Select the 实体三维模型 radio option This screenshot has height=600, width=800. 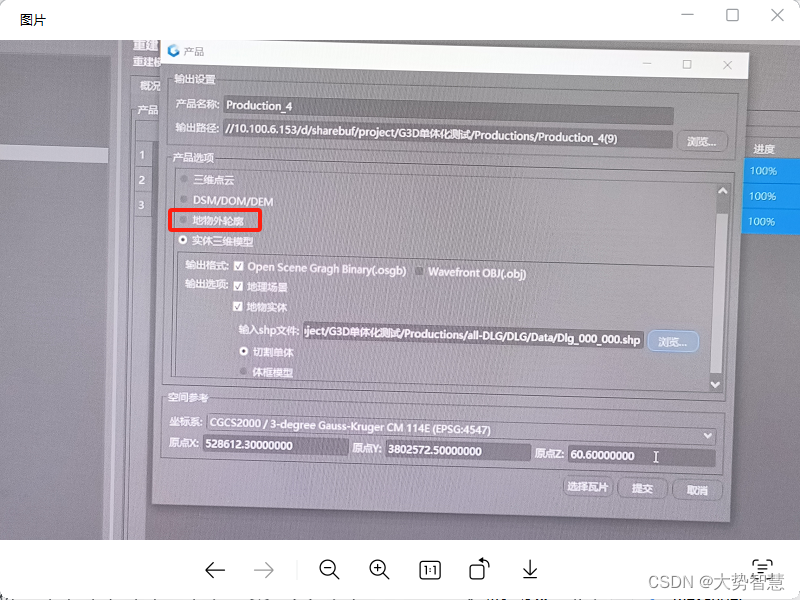(x=183, y=240)
